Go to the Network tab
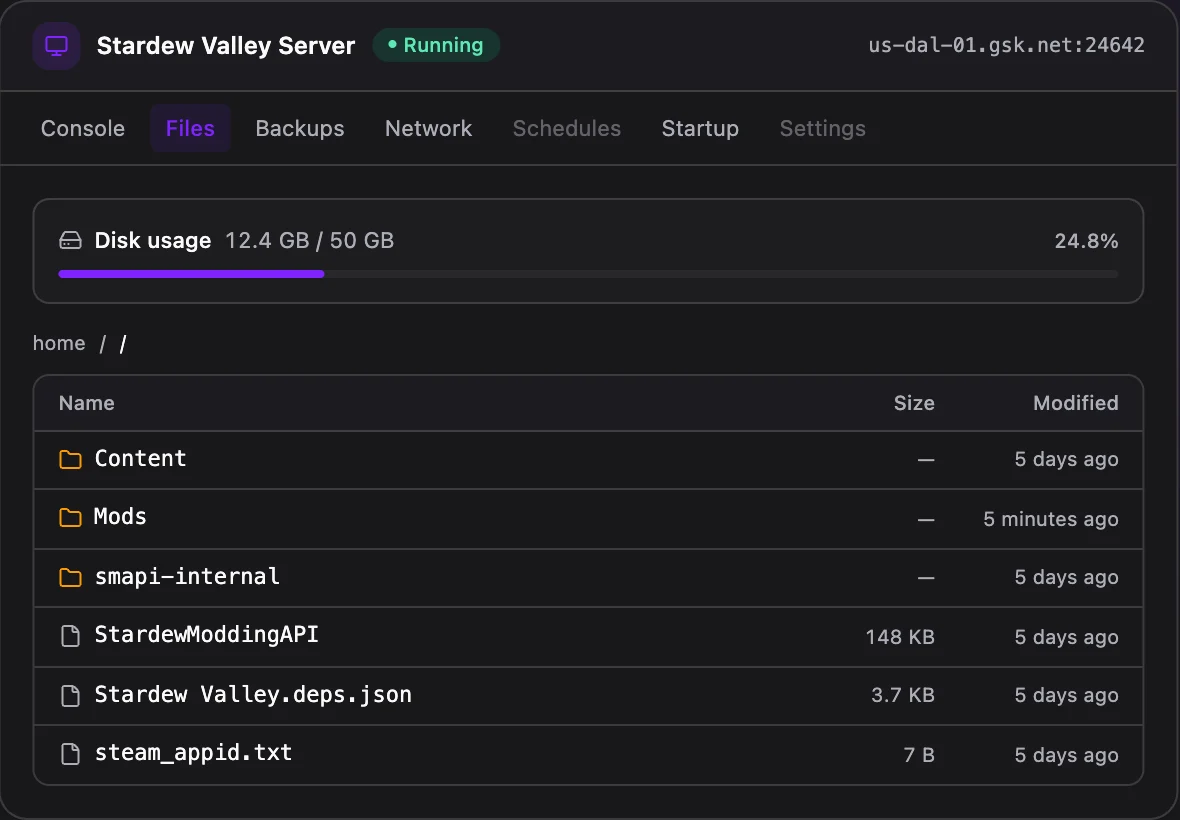Viewport: 1180px width, 820px height. (x=428, y=129)
